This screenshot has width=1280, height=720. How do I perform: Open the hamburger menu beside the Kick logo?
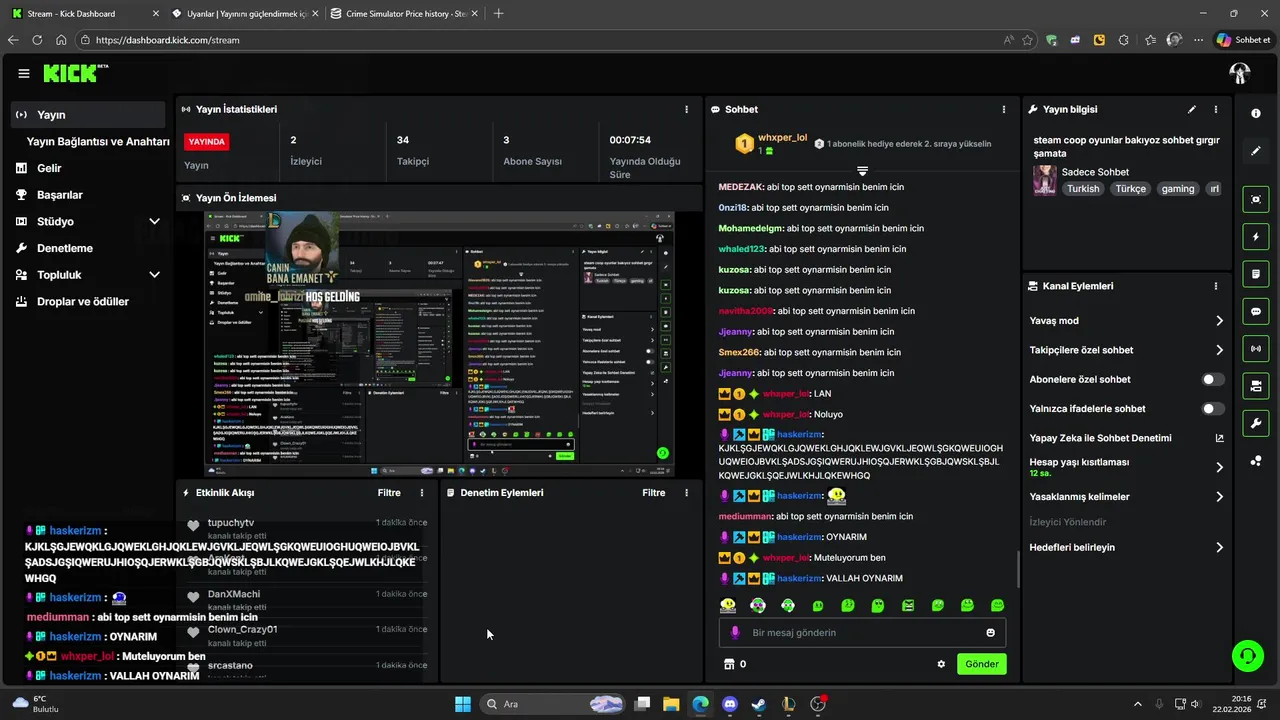[24, 73]
